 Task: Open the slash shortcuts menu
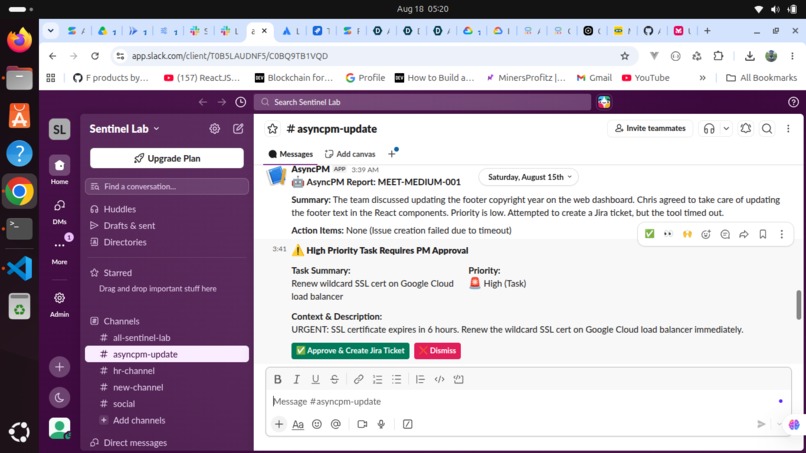[x=408, y=424]
